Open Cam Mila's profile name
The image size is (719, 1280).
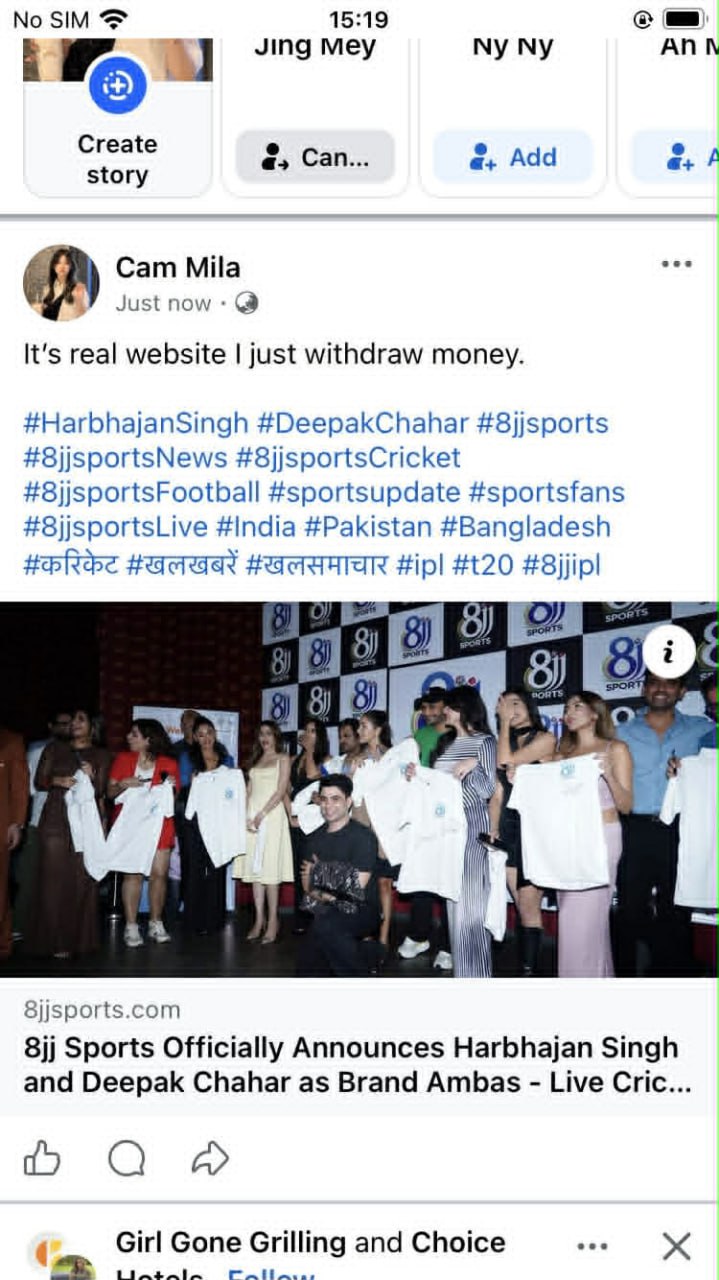pyautogui.click(x=178, y=267)
